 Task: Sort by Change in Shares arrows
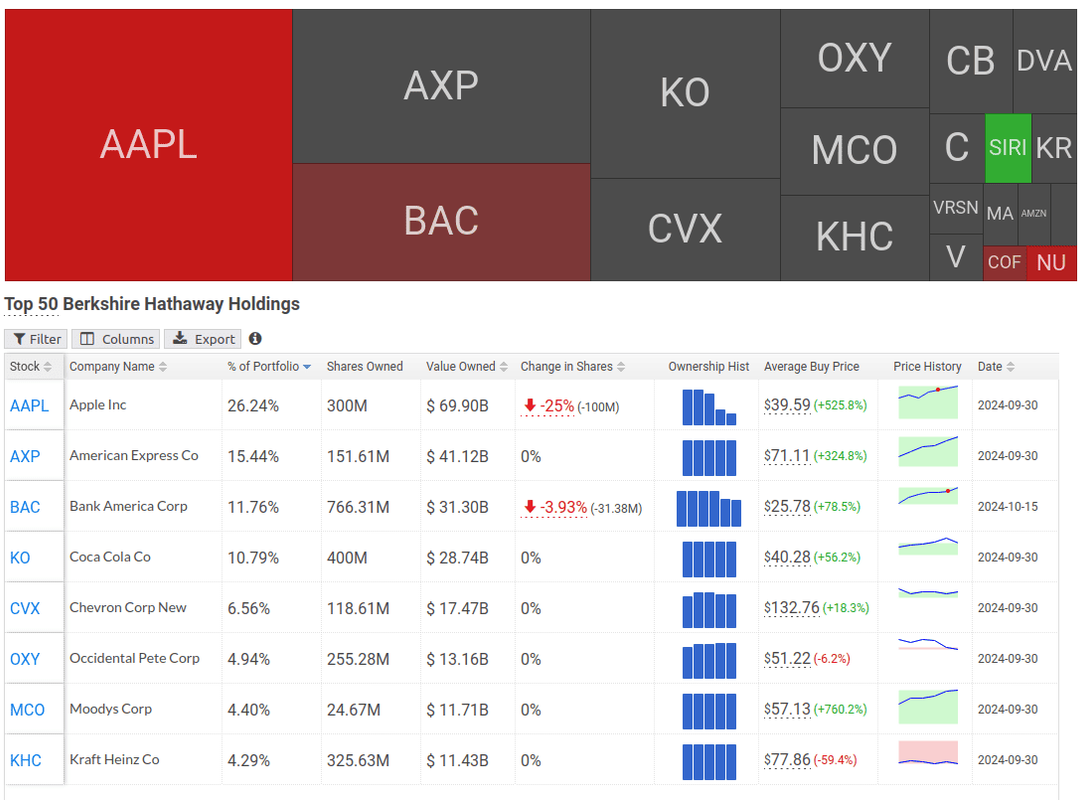pos(621,367)
